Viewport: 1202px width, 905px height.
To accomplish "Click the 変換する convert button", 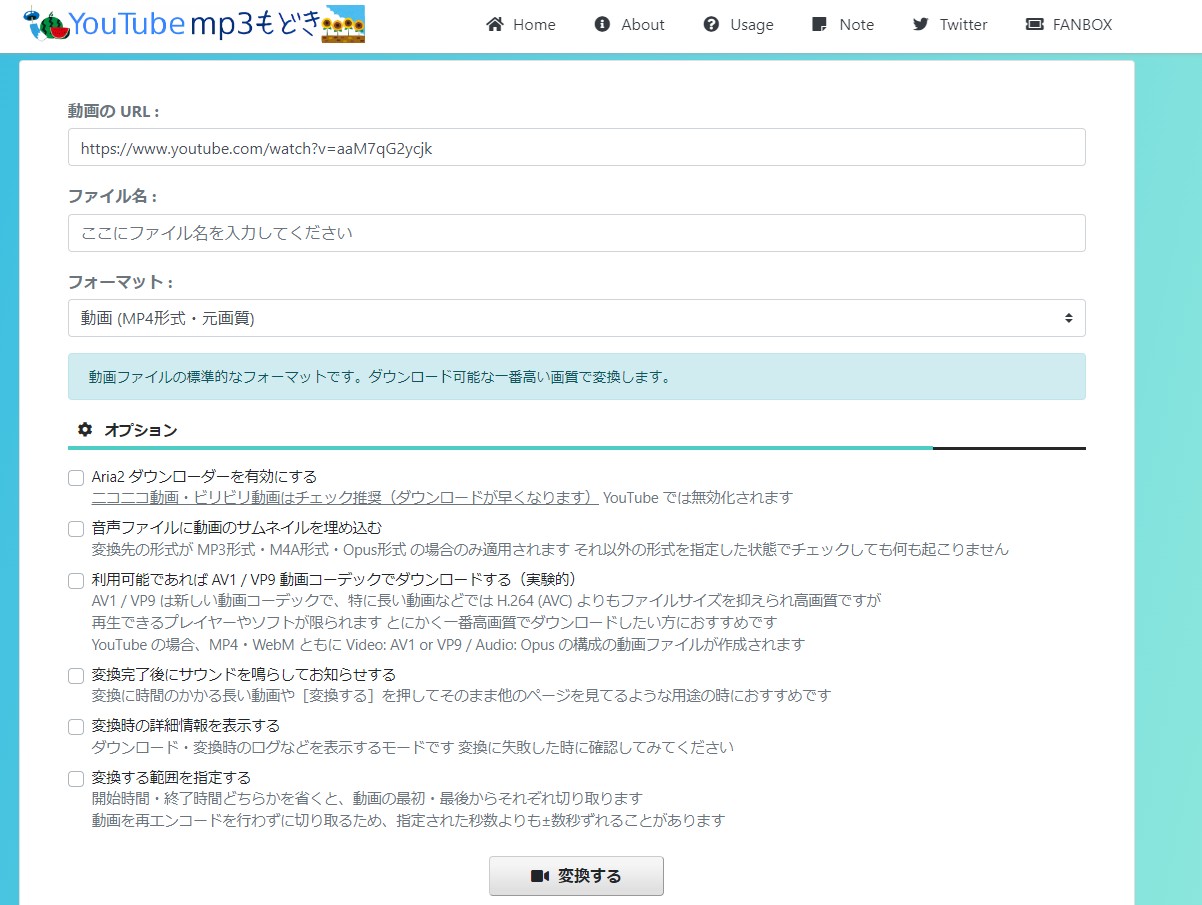I will [x=576, y=876].
